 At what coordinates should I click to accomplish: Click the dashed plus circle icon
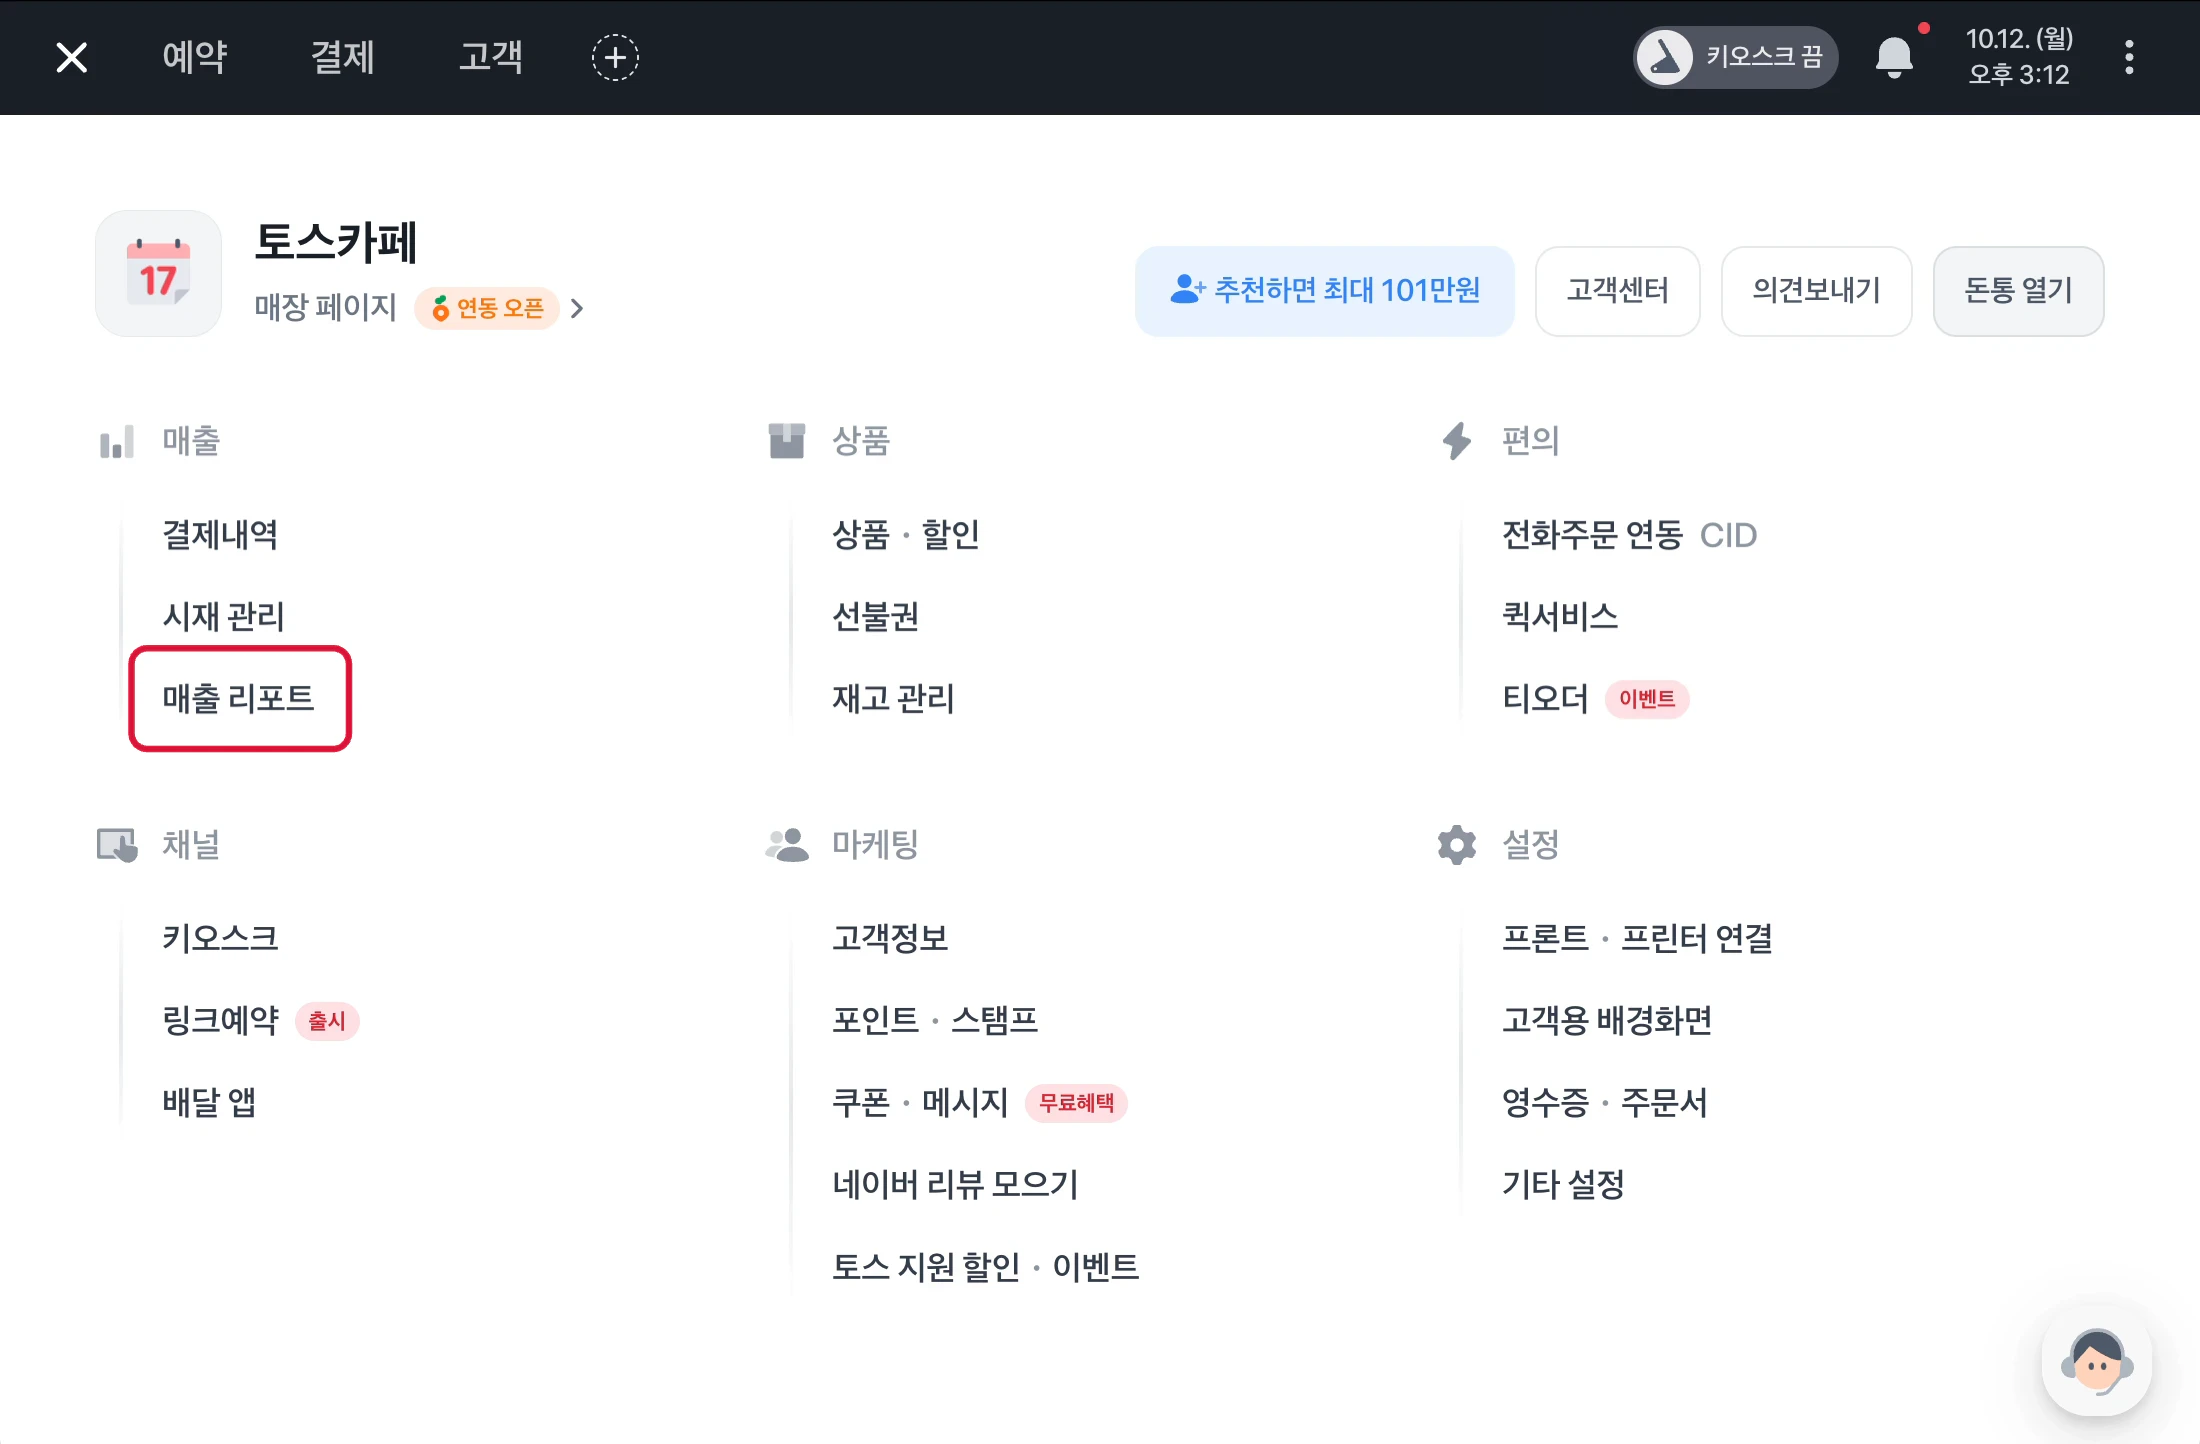(615, 57)
